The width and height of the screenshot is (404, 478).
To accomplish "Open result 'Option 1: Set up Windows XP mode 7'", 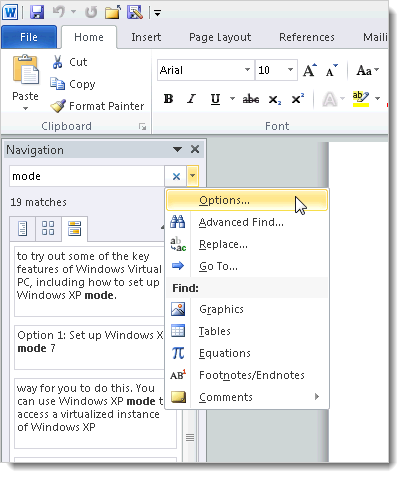I will coord(89,347).
